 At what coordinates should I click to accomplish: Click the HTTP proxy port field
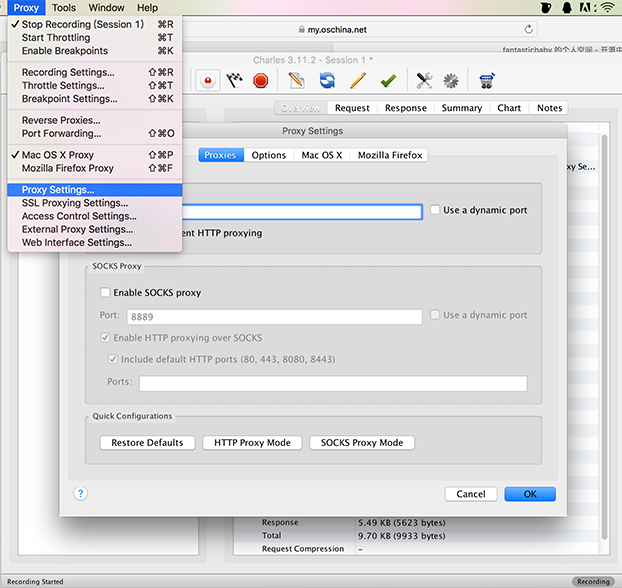pos(302,212)
